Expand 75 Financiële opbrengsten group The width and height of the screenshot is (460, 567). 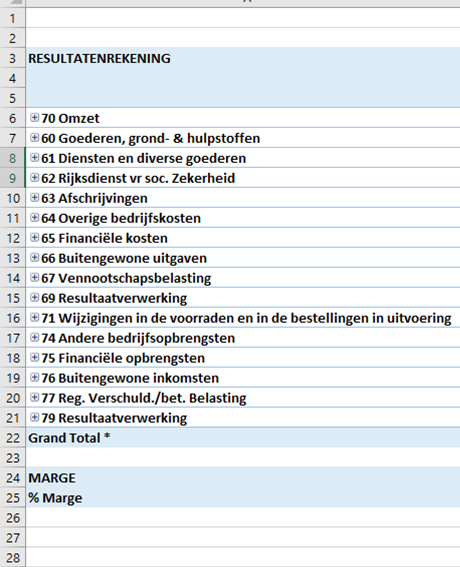tap(34, 358)
